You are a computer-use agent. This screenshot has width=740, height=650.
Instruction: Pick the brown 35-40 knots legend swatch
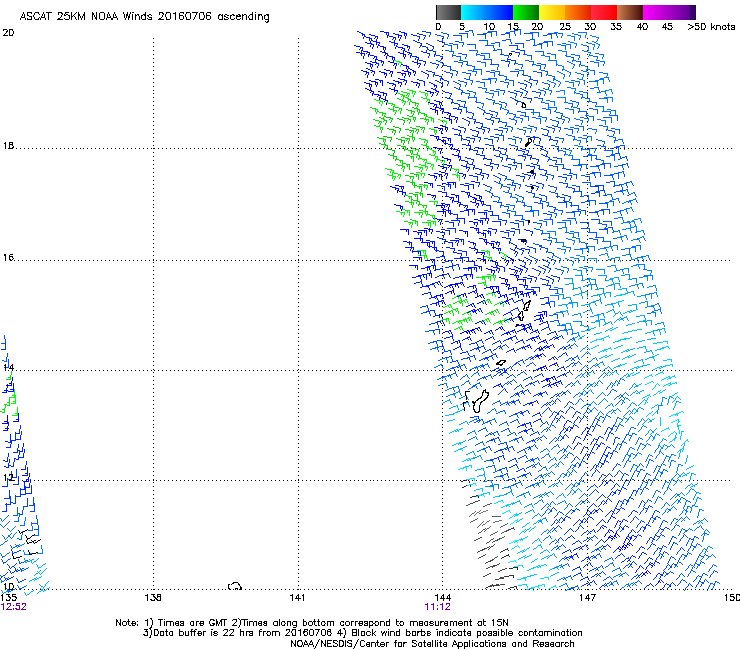(630, 12)
